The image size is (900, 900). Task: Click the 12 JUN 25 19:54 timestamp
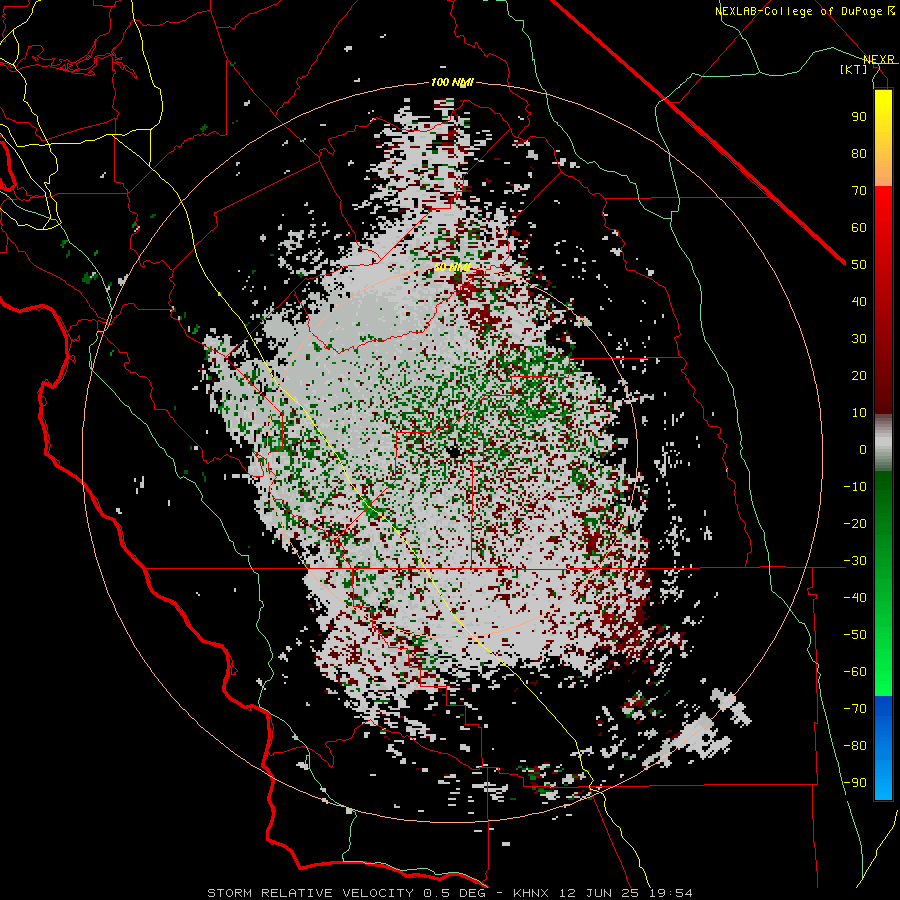point(625,893)
